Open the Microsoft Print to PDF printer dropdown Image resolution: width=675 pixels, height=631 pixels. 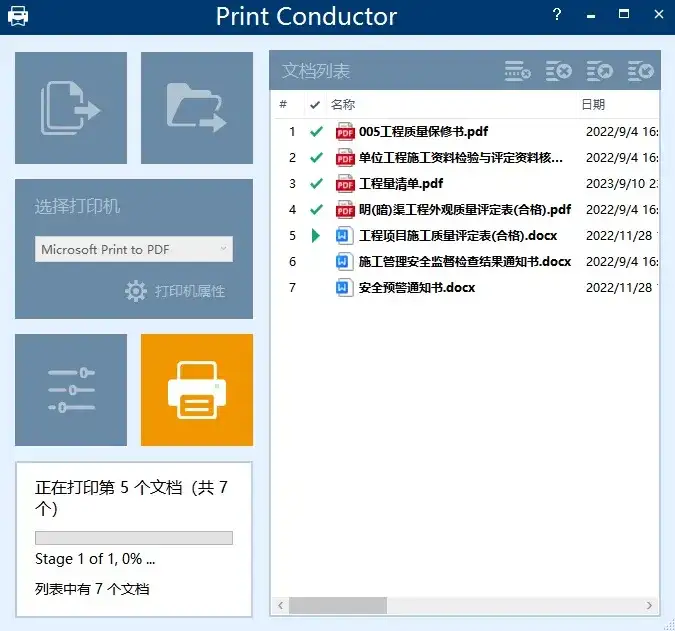134,249
